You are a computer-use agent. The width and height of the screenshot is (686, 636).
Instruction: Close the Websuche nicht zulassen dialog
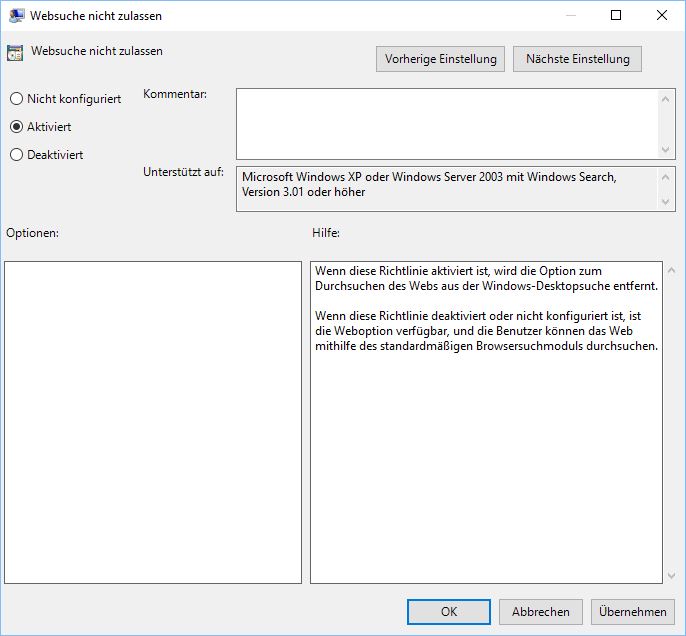[662, 15]
